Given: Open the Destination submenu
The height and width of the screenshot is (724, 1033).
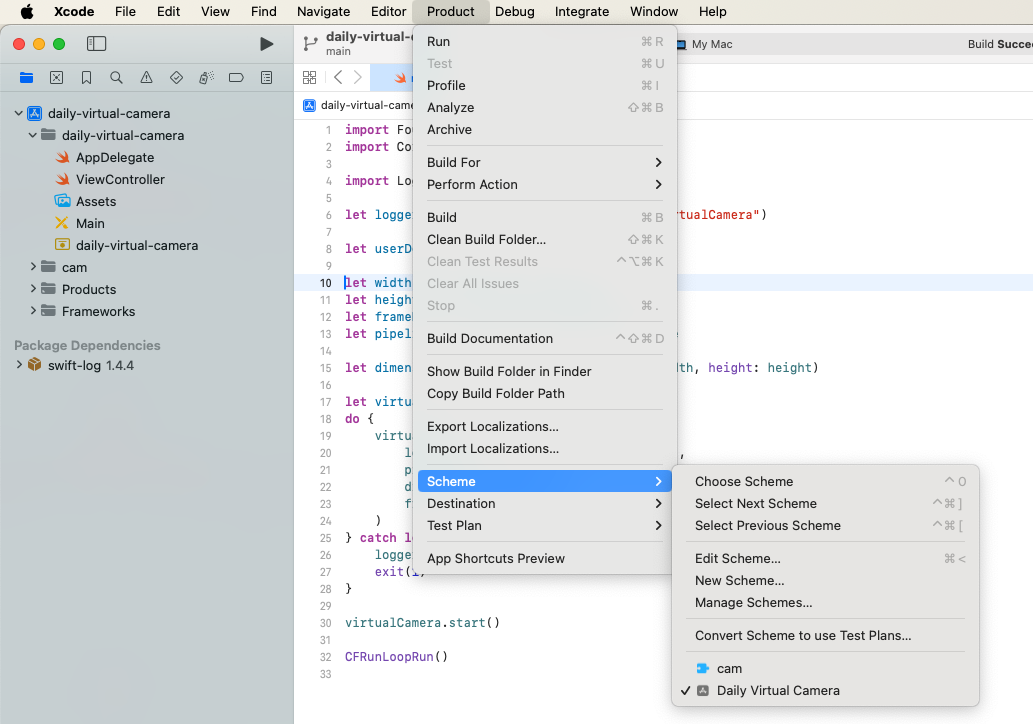Looking at the screenshot, I should 544,503.
